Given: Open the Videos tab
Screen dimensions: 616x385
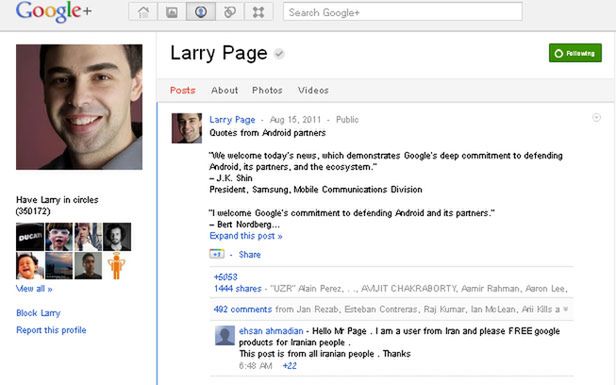Looking at the screenshot, I should pos(313,90).
